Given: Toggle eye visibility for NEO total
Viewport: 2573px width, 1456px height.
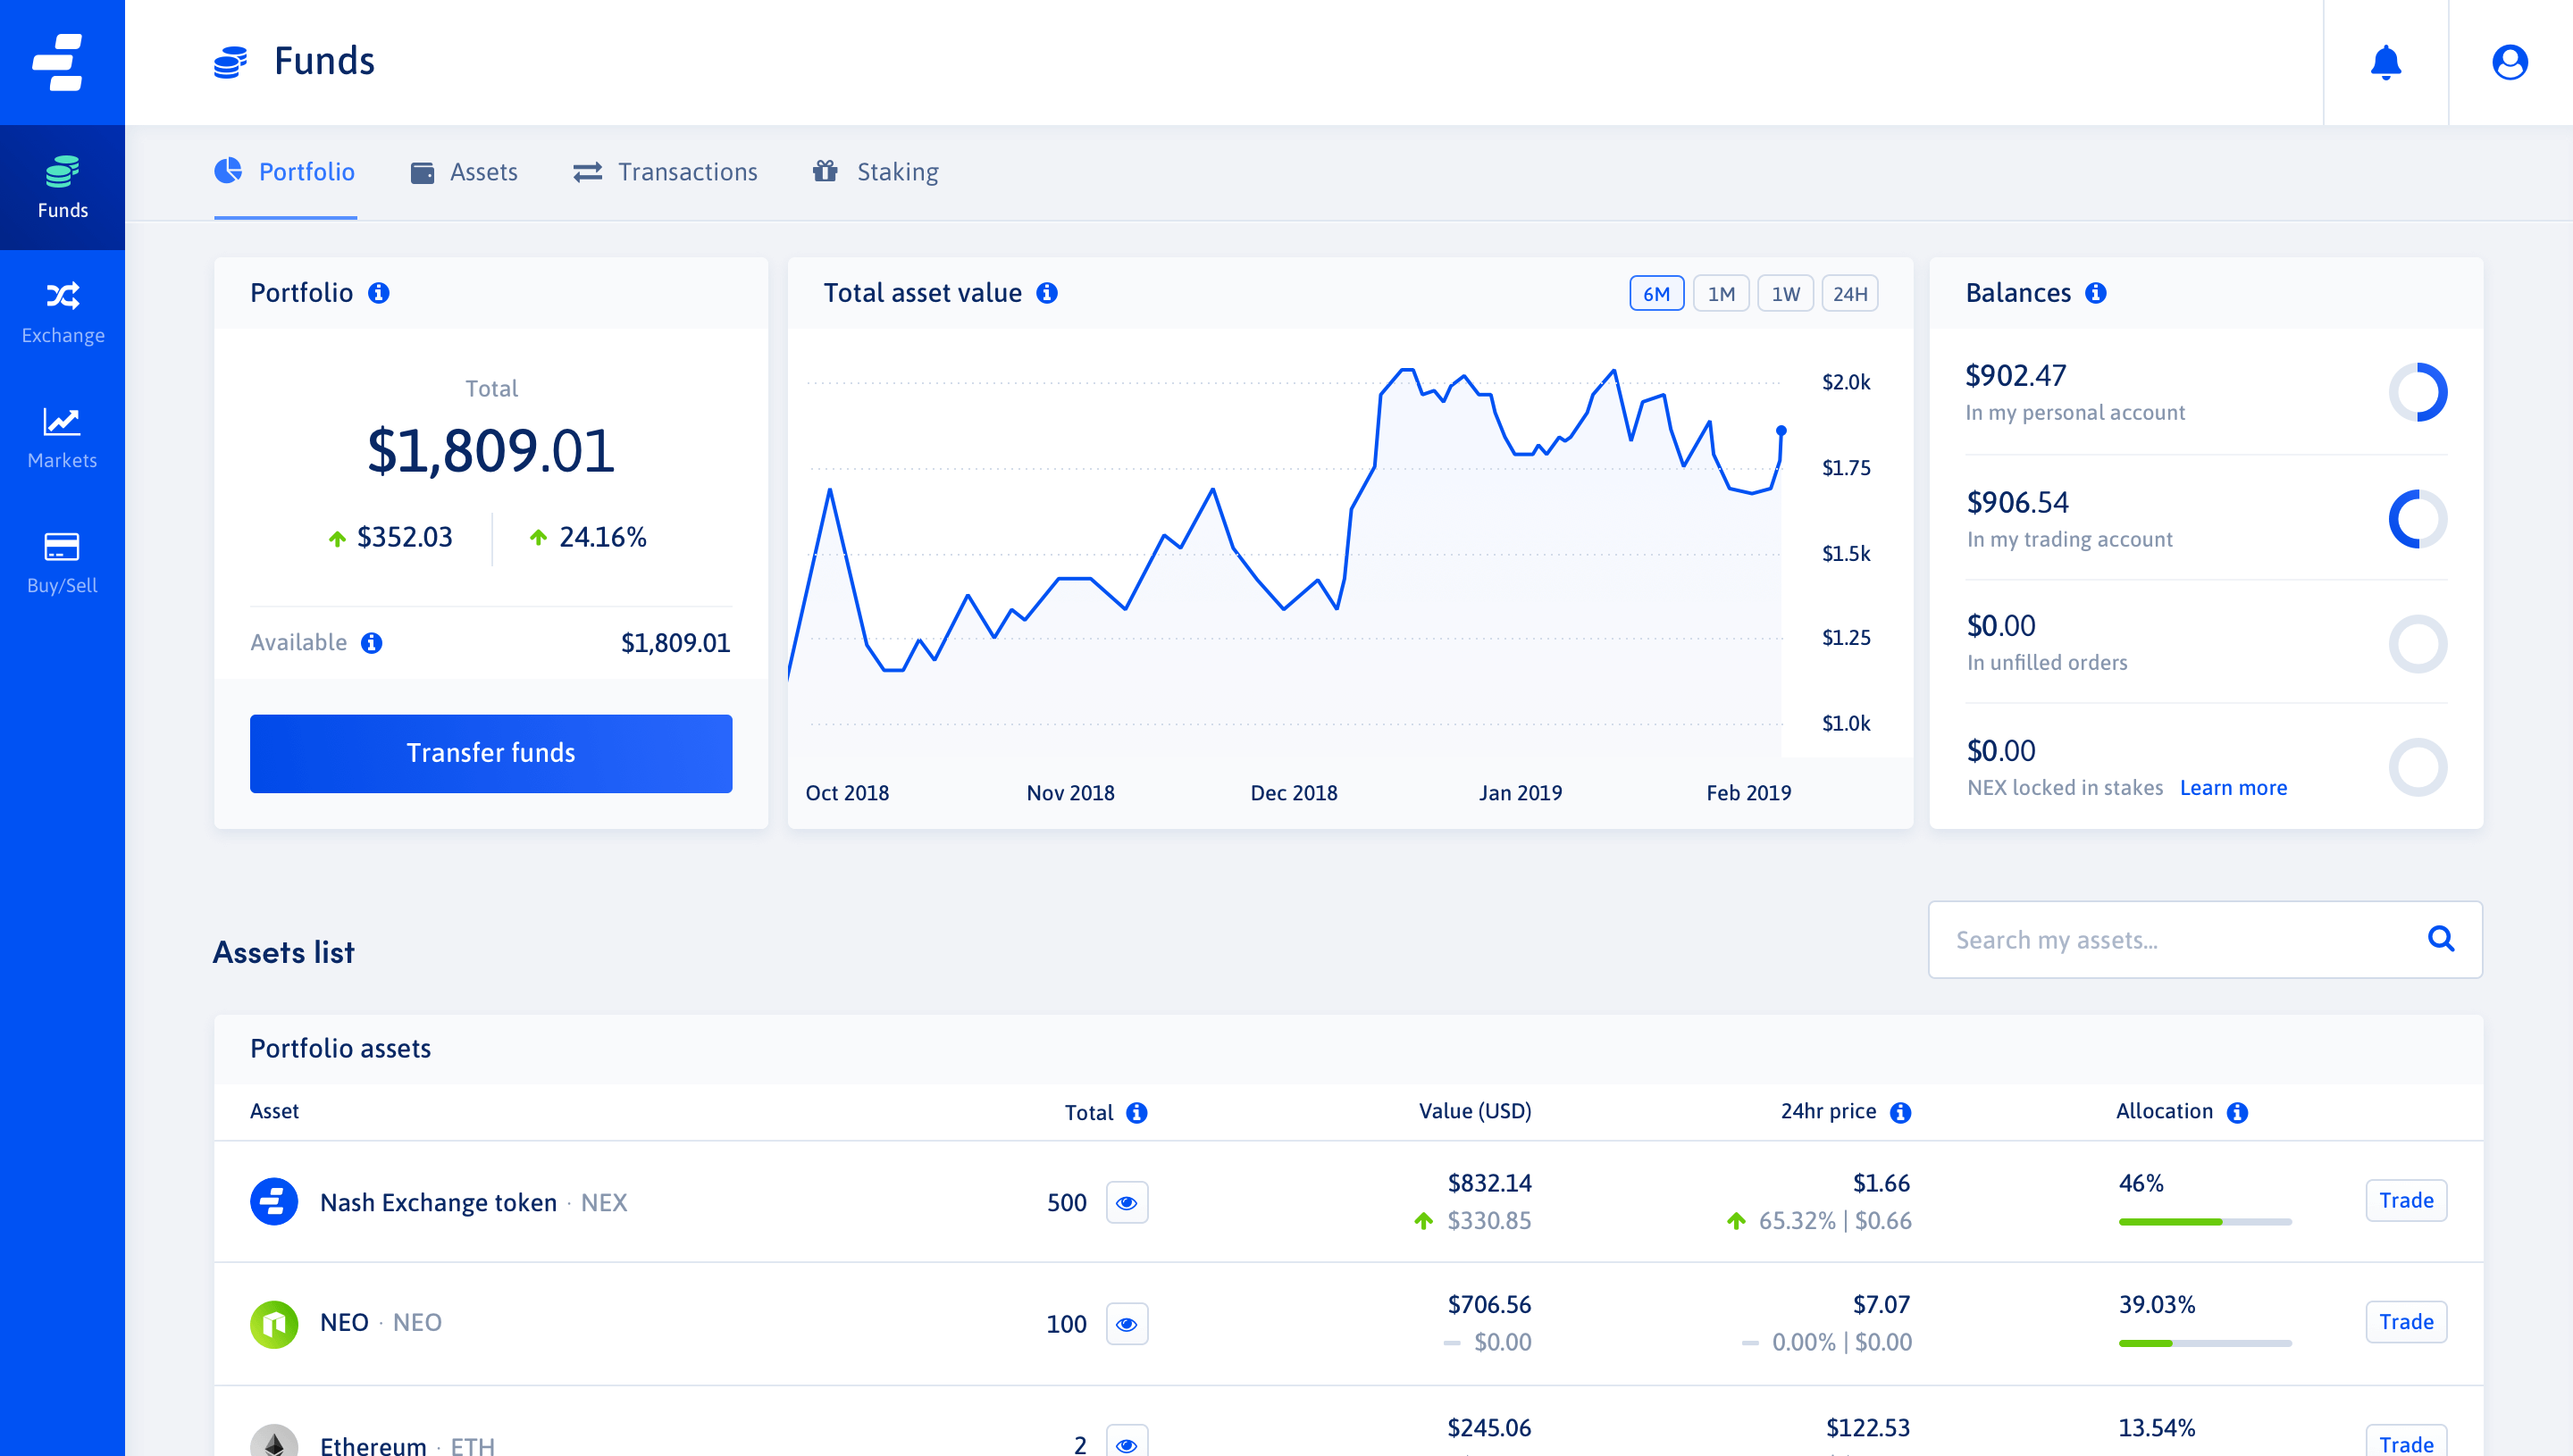Looking at the screenshot, I should [x=1126, y=1324].
